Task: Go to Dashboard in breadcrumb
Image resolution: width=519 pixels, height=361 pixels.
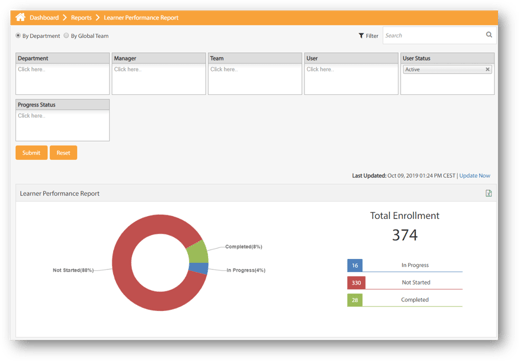Action: (x=44, y=18)
